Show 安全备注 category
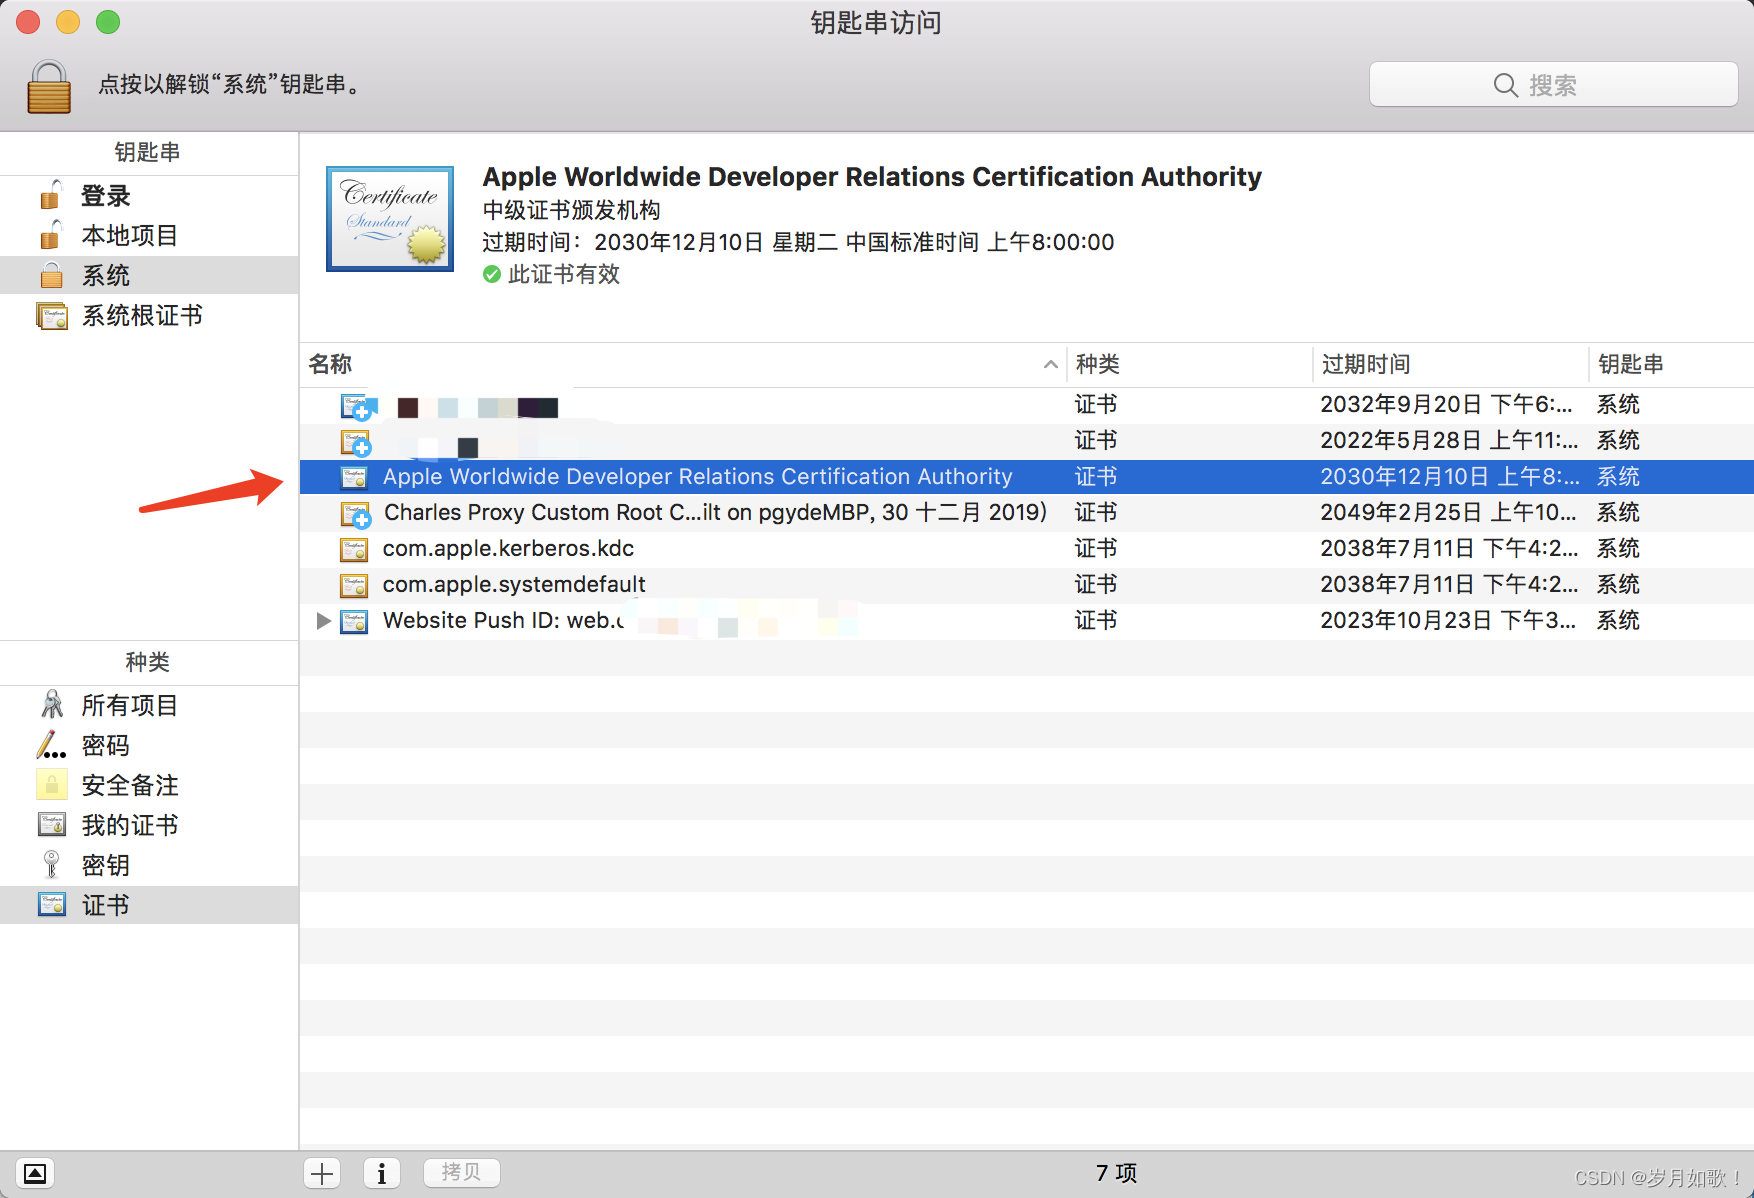1754x1198 pixels. tap(149, 785)
